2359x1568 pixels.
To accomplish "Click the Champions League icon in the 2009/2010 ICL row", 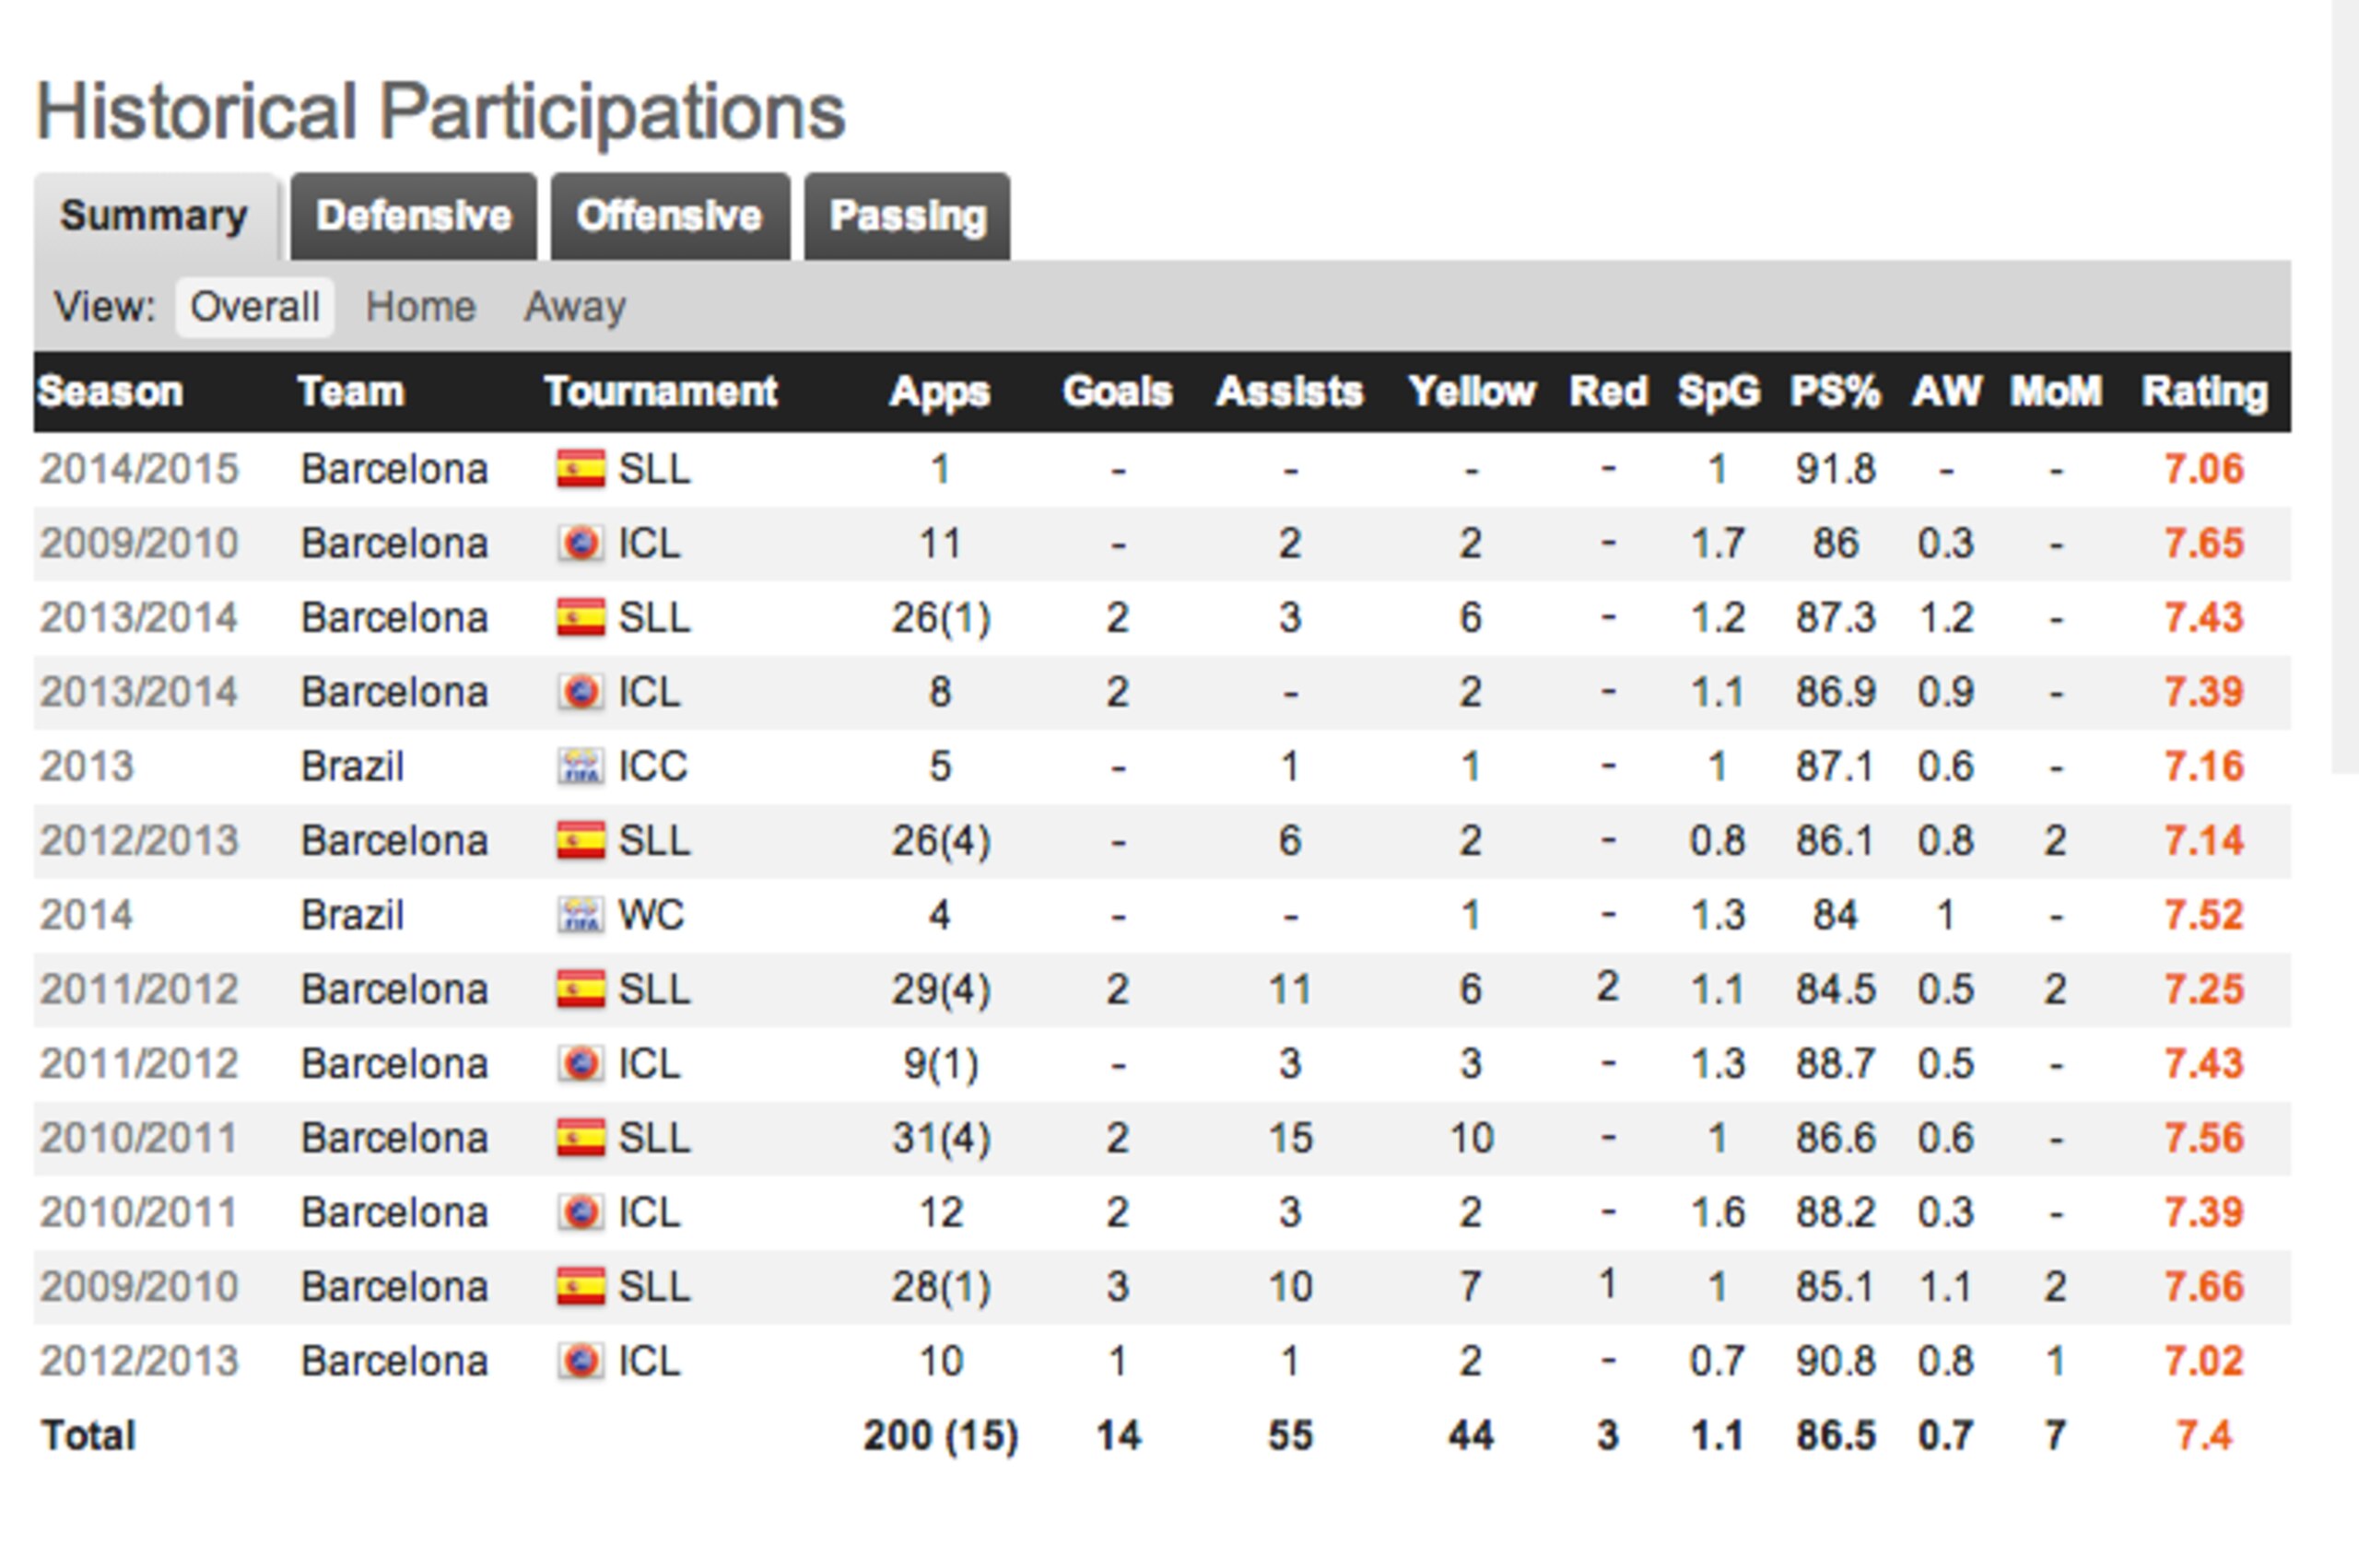I will (580, 543).
